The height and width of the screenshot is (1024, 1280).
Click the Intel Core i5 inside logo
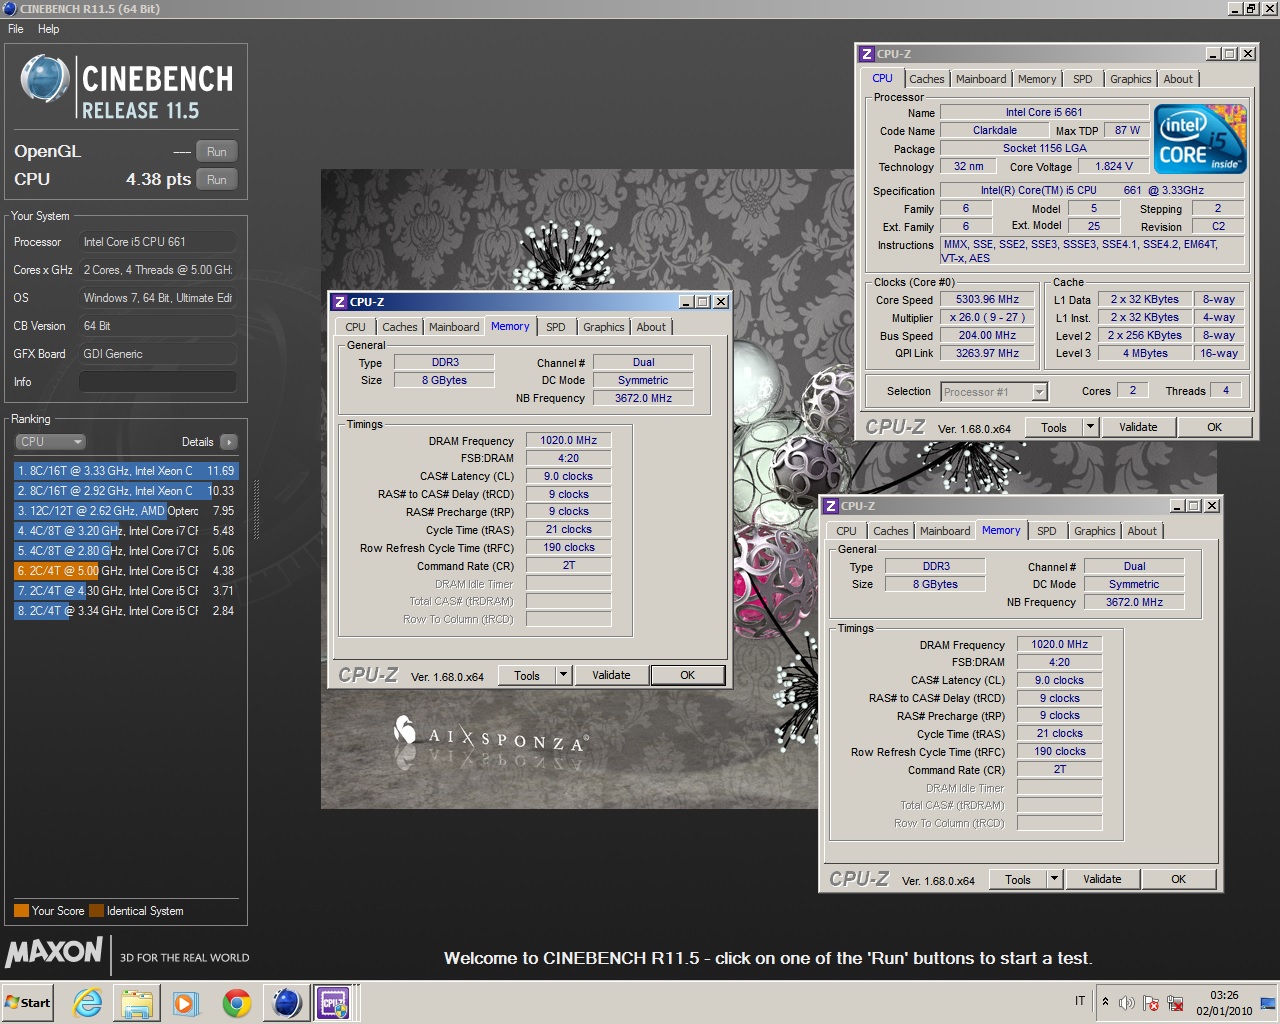1200,139
